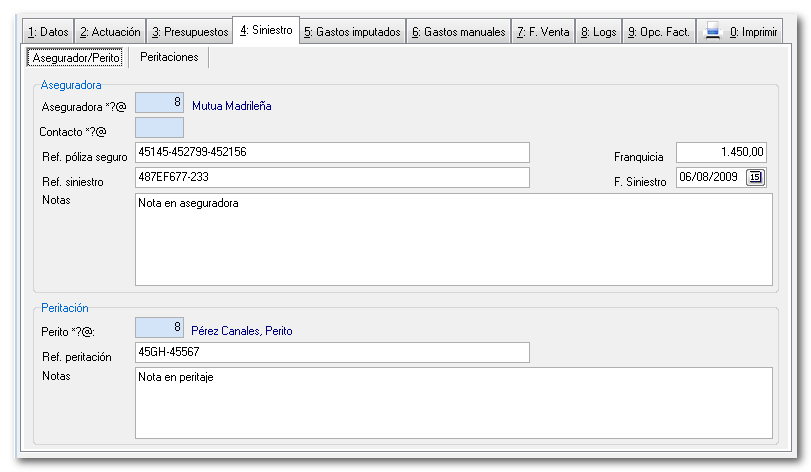Focus the Ref. póliza seguro field
The height and width of the screenshot is (472, 811).
pyautogui.click(x=331, y=153)
